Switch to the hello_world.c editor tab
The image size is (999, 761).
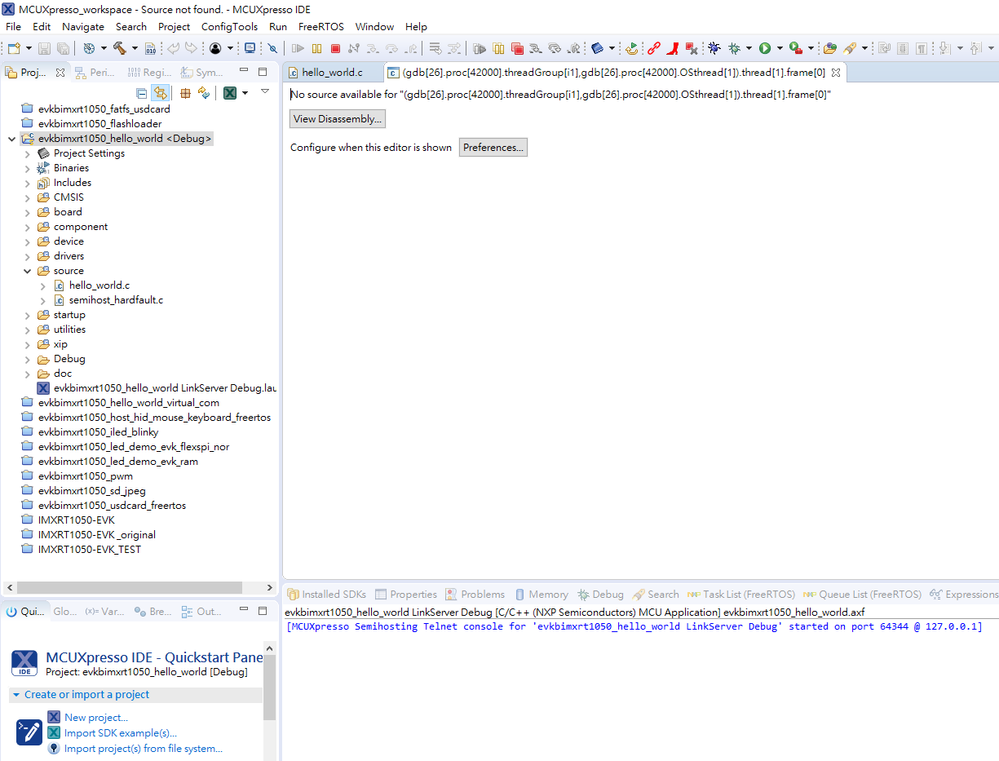point(332,73)
